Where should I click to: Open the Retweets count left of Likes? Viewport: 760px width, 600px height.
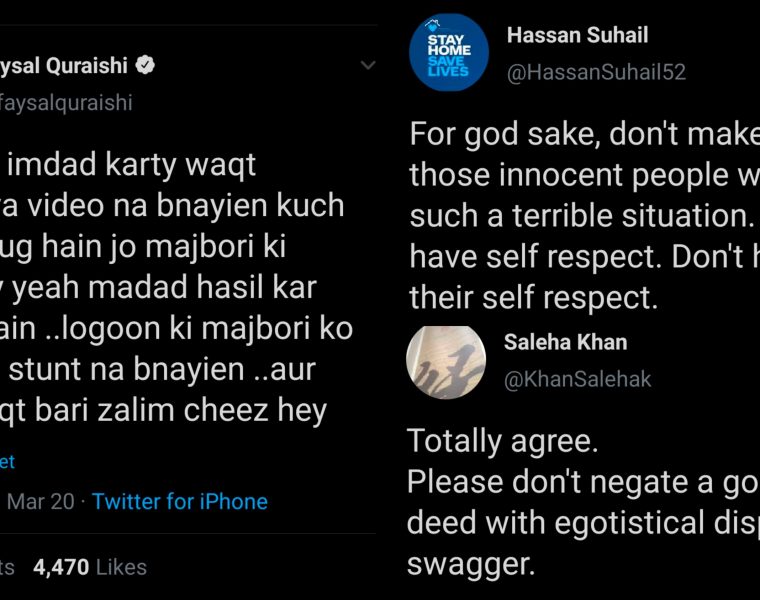(8, 567)
